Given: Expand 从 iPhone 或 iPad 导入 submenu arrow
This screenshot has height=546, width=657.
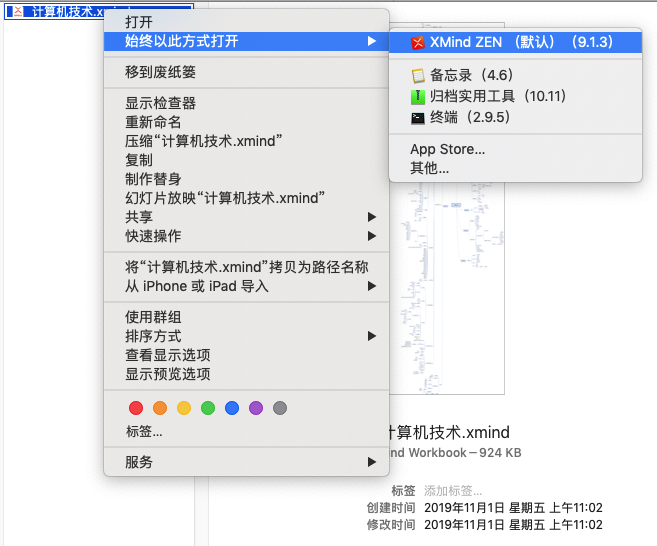Looking at the screenshot, I should [x=371, y=286].
